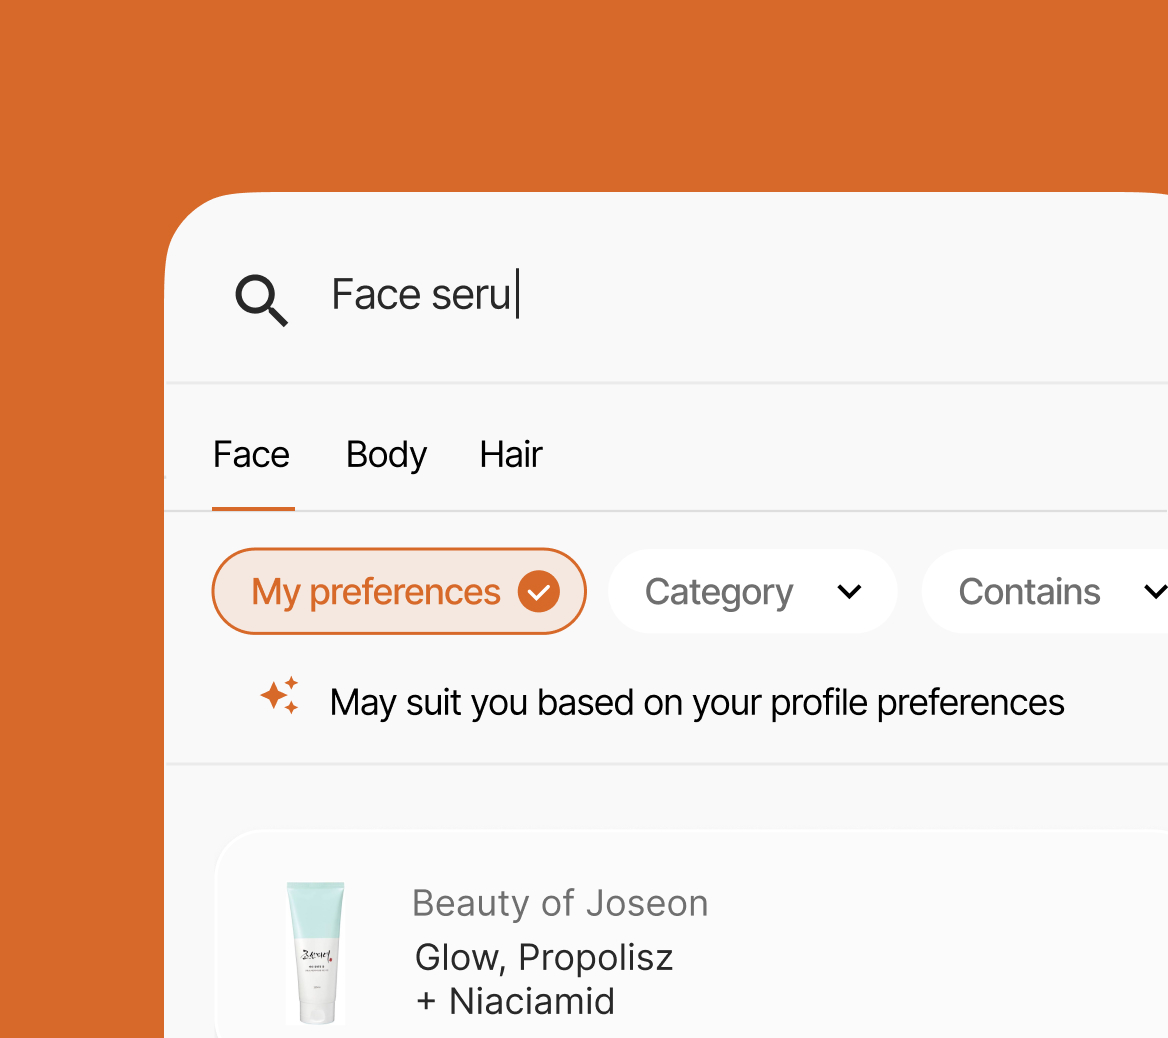Click the Beauty of Joseon brand name

(x=560, y=903)
